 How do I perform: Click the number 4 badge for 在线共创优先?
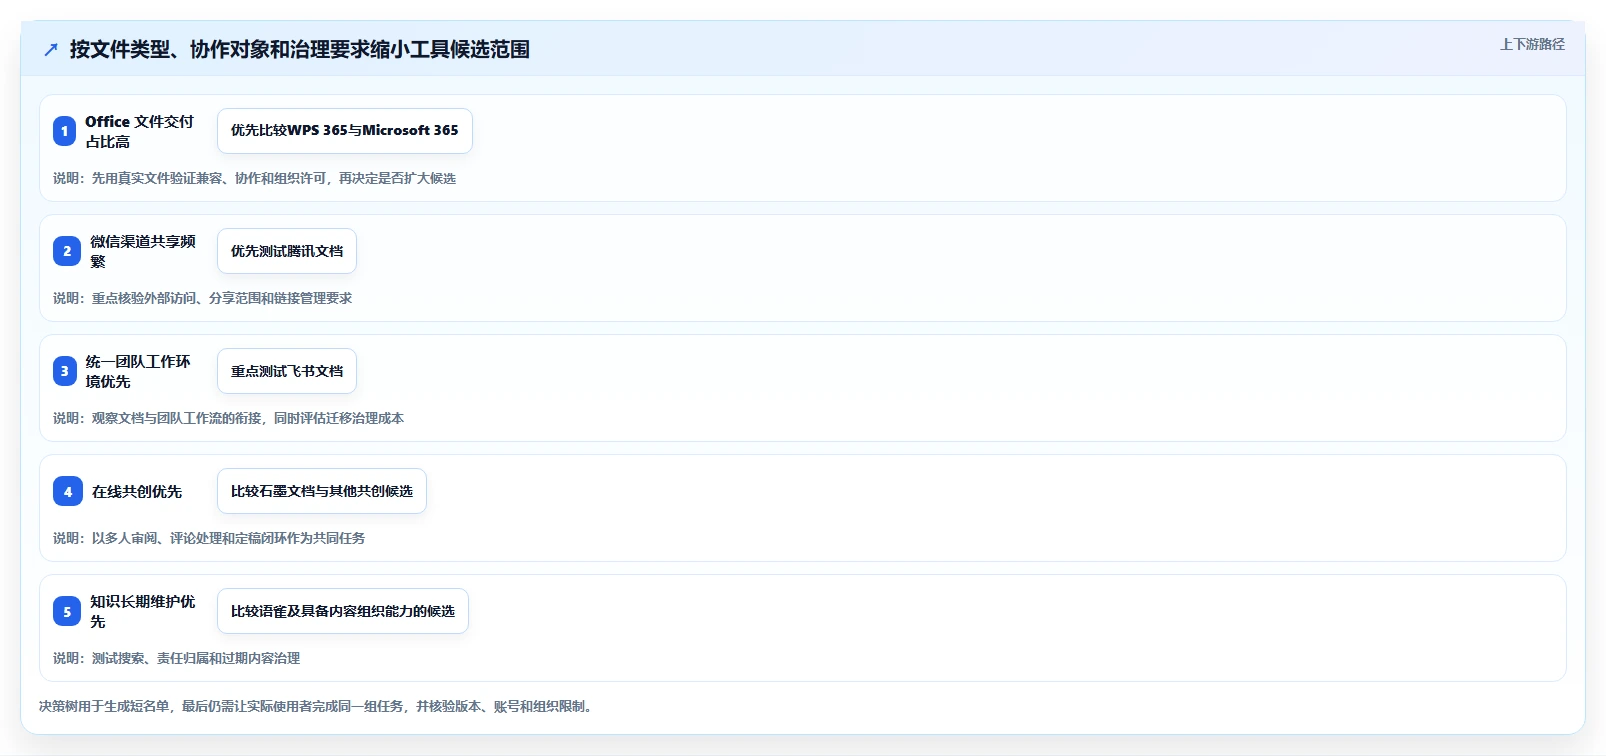pos(68,491)
